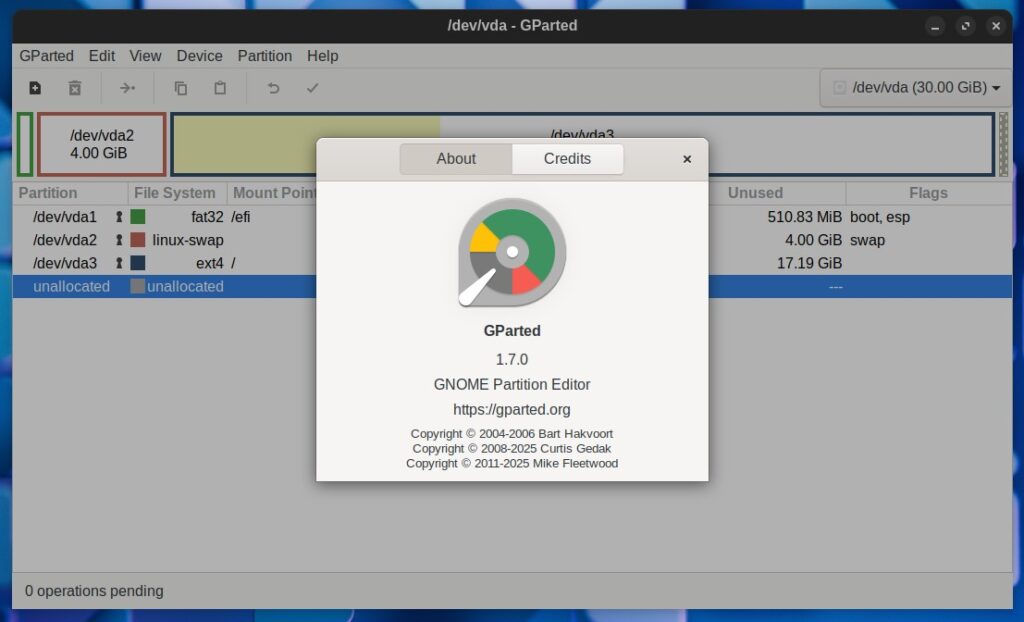Click the Partition column header
Image resolution: width=1024 pixels, height=622 pixels.
pyautogui.click(x=71, y=193)
